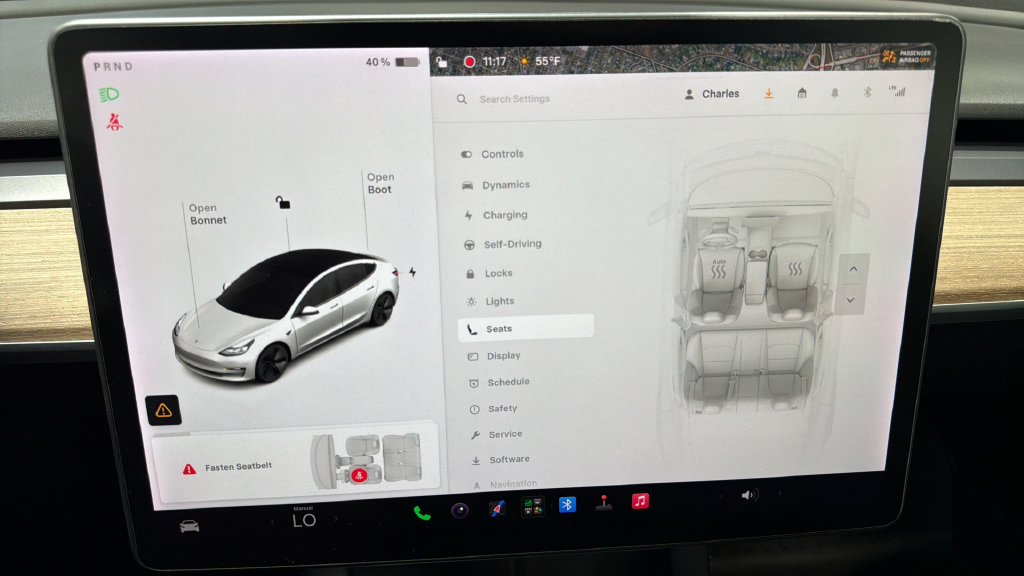Tap the up chevron beside the seats
The width and height of the screenshot is (1024, 576).
pos(853,269)
